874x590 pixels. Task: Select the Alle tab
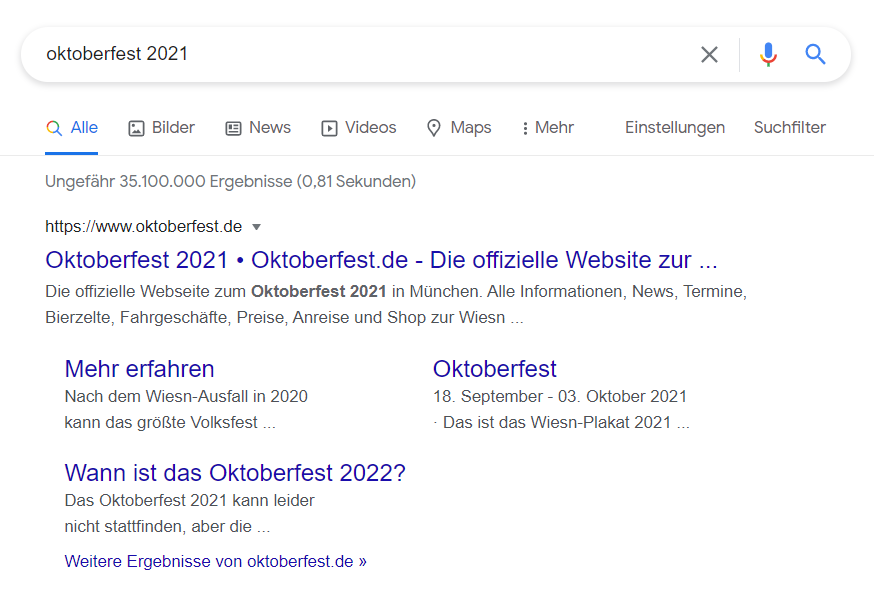pos(72,128)
